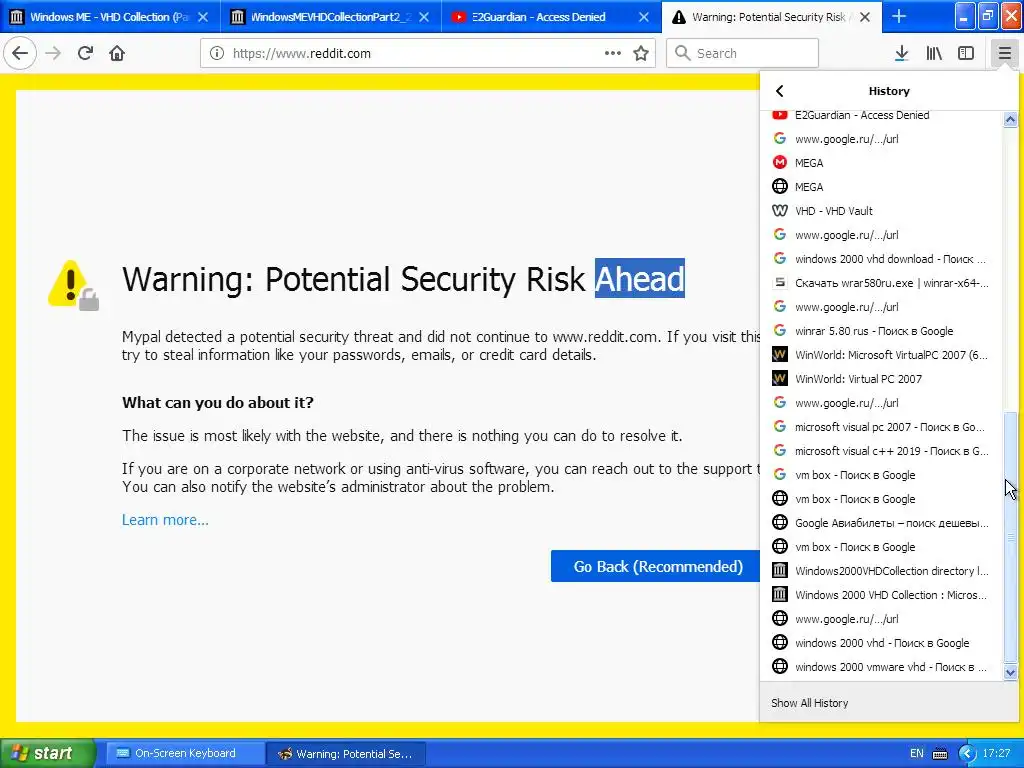Click the taskbar clock 17:27

tap(996, 754)
